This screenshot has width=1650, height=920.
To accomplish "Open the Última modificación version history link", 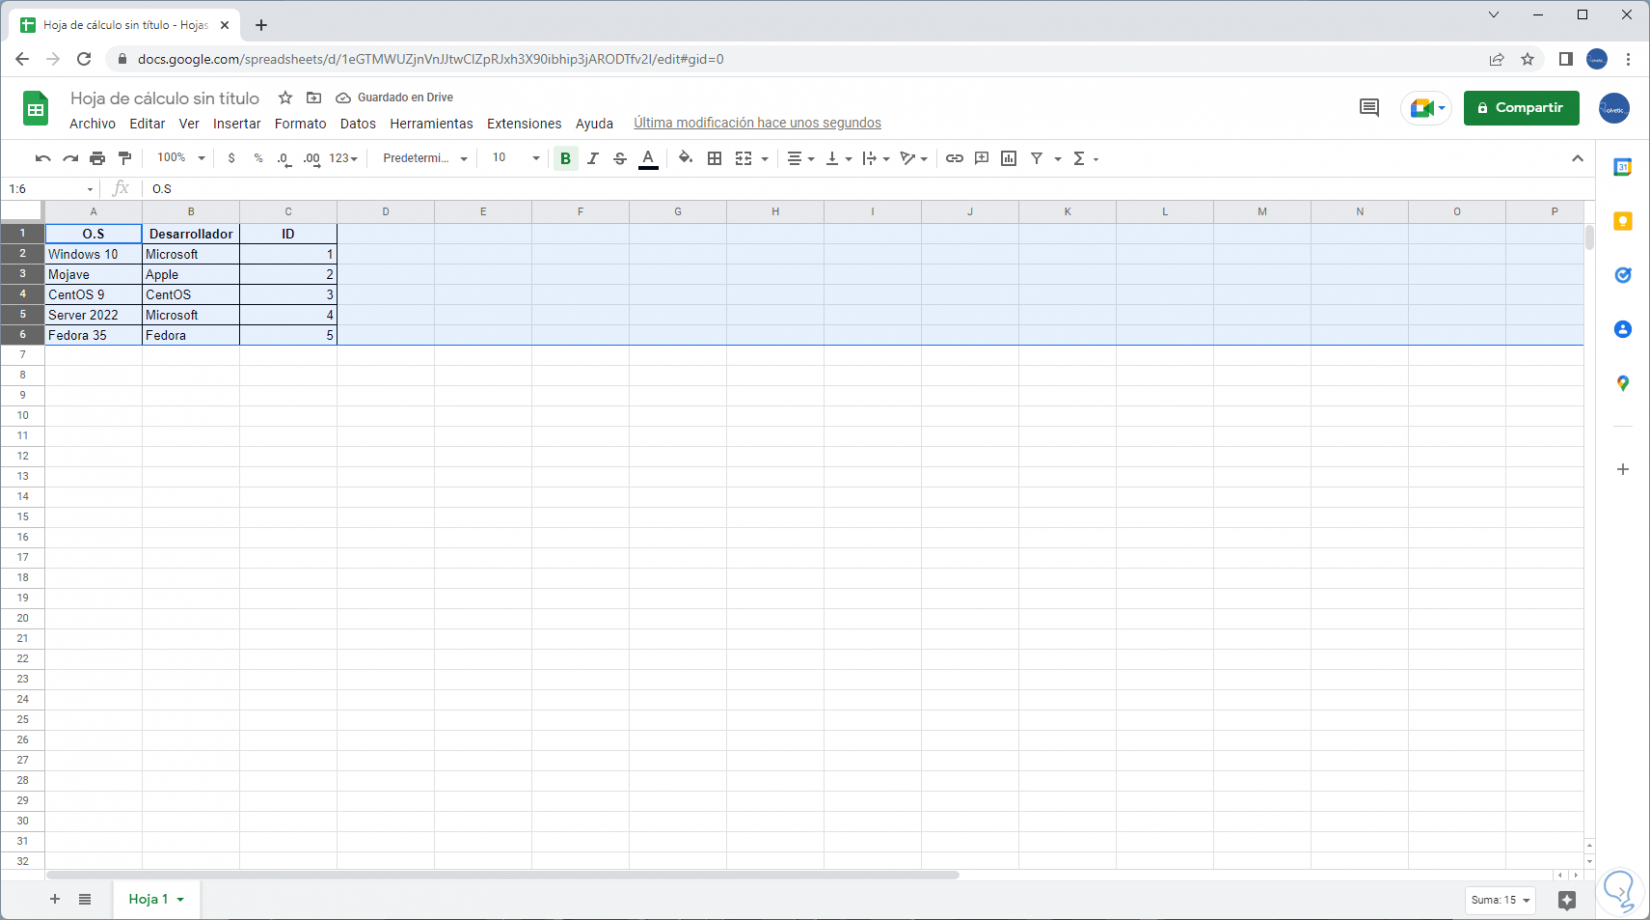I will (x=757, y=123).
